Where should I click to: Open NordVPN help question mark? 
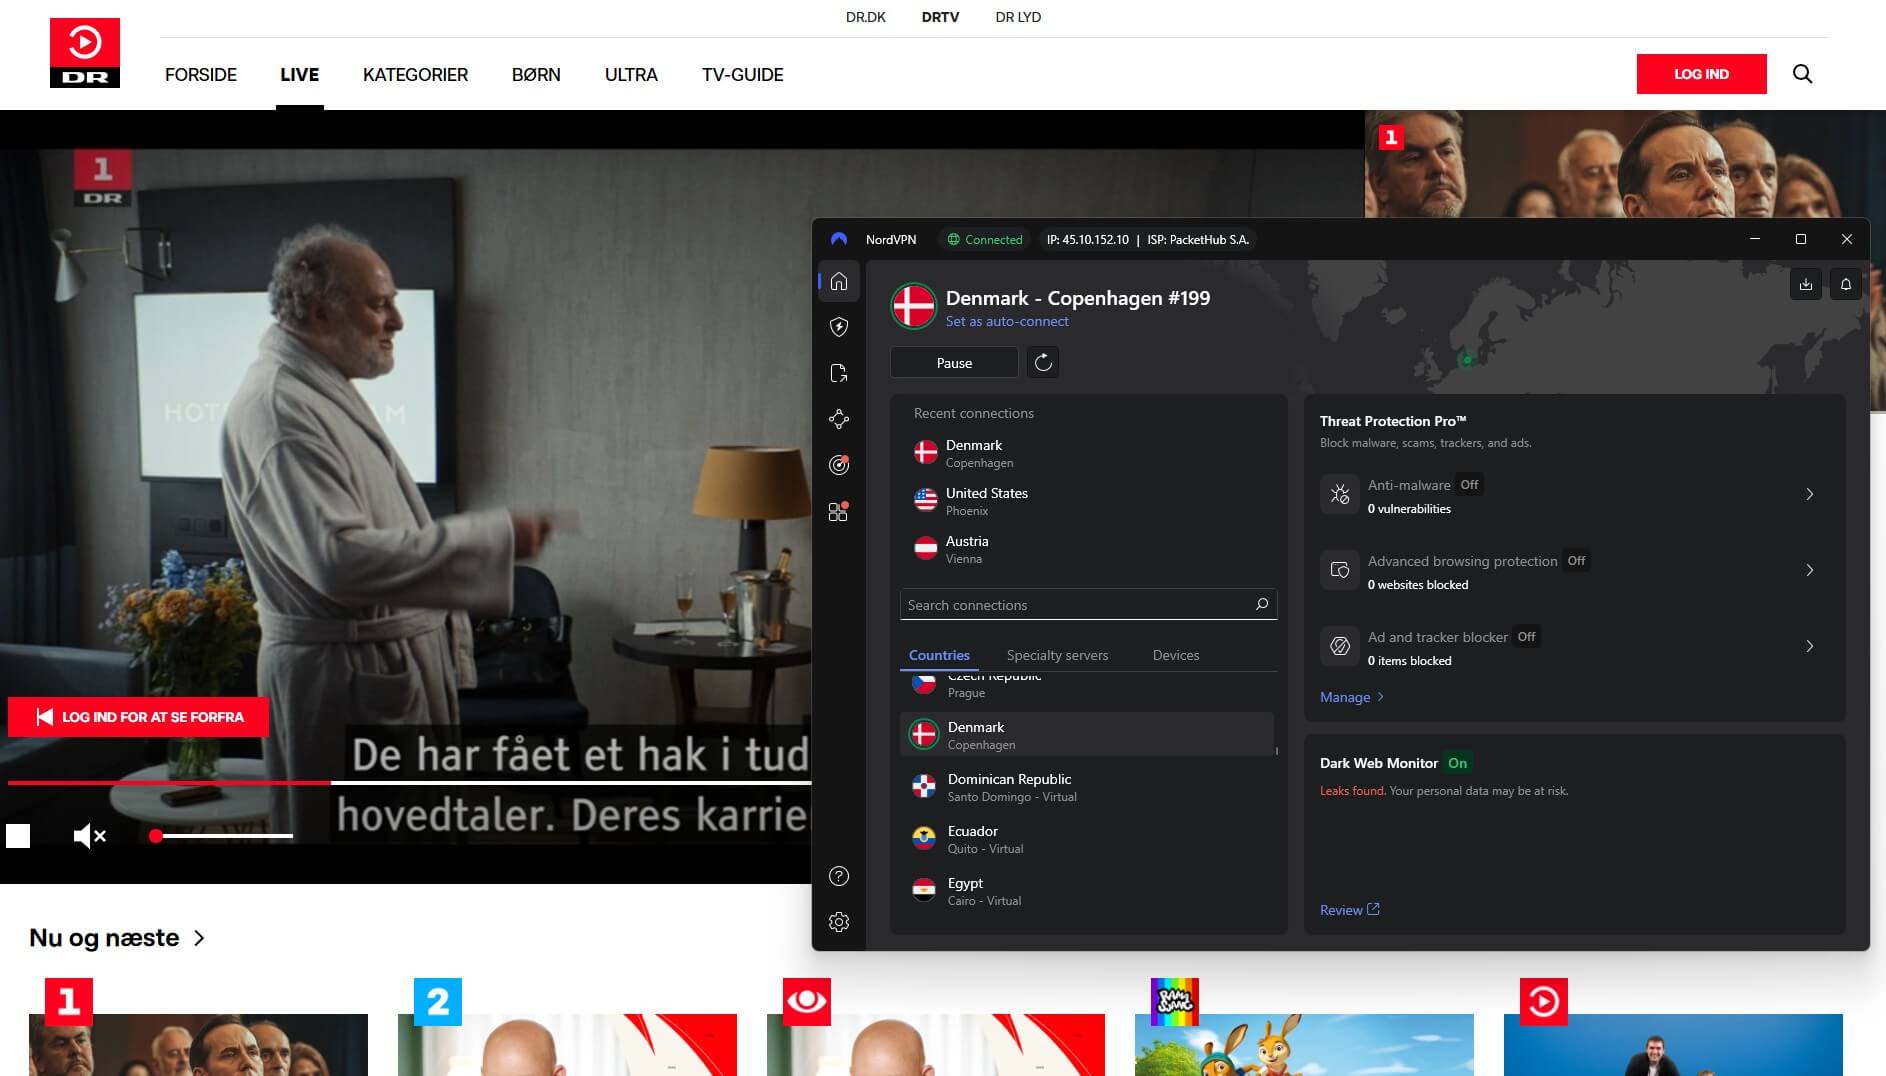(x=839, y=876)
